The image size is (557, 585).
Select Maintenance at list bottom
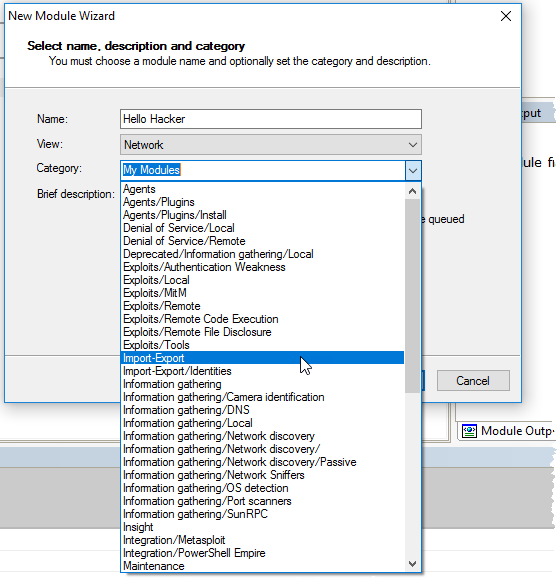[263, 566]
